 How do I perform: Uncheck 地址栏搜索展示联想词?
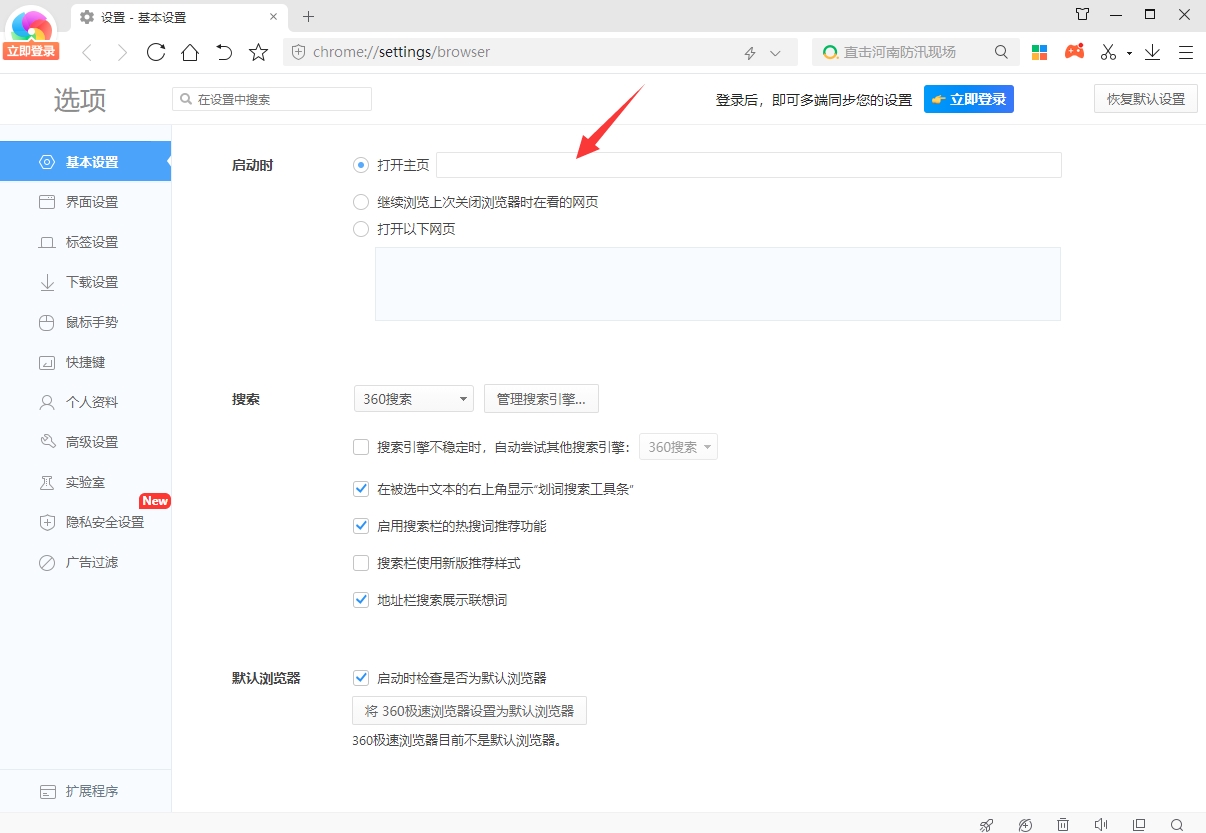click(361, 600)
